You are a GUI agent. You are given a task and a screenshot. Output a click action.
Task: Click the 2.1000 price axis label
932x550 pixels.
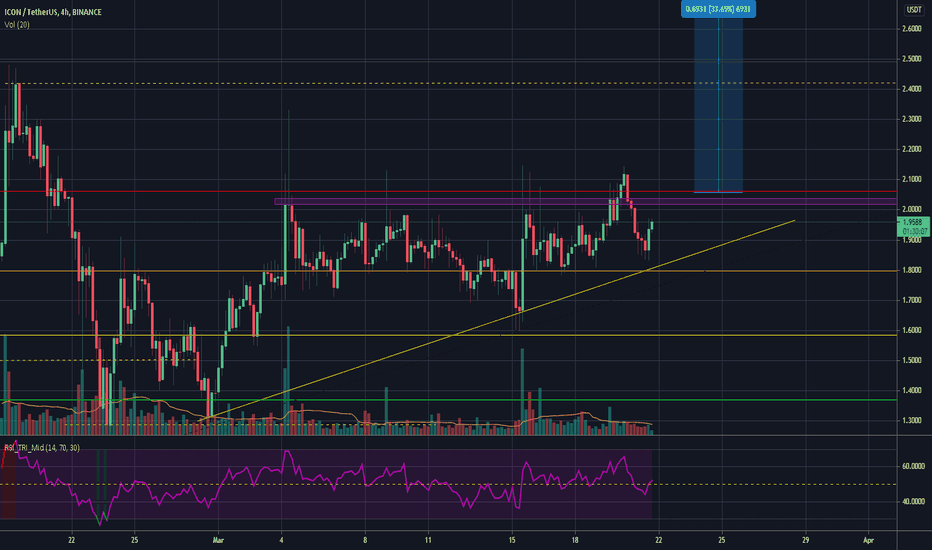pos(911,179)
